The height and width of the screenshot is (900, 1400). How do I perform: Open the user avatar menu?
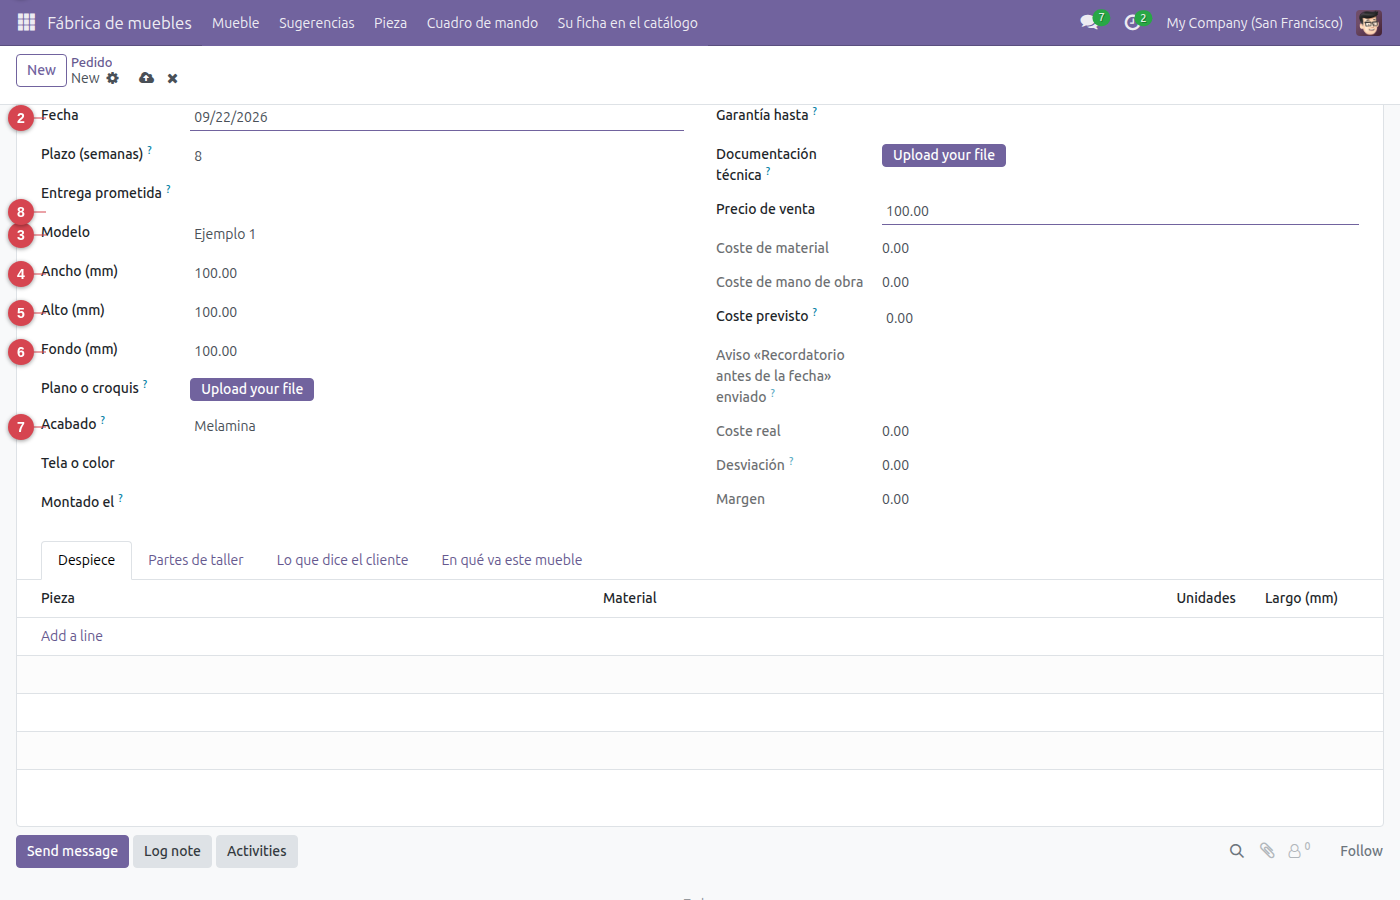(1369, 22)
